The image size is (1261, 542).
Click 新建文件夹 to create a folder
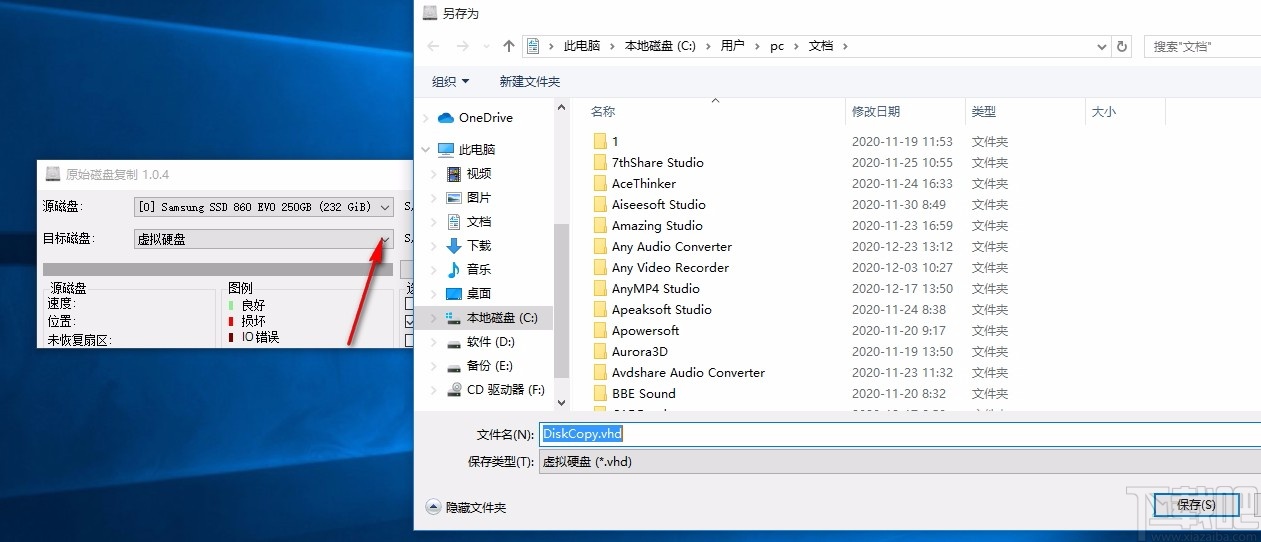point(530,82)
